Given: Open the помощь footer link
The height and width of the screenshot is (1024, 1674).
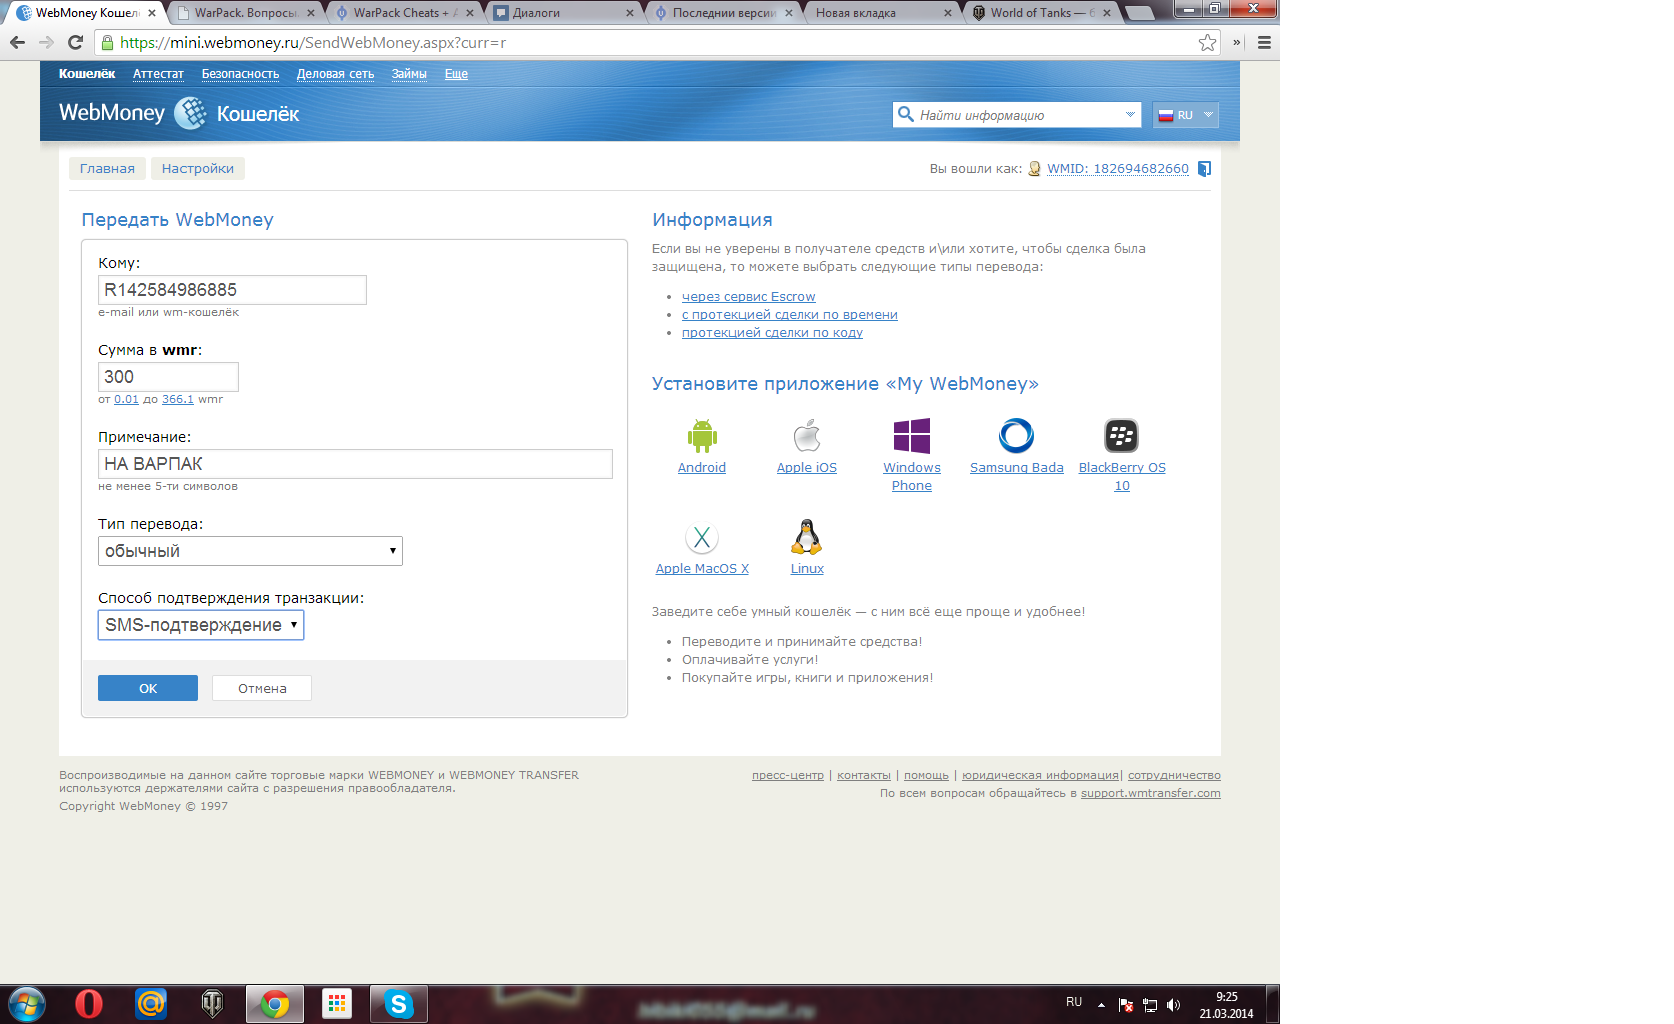Looking at the screenshot, I should tap(927, 775).
